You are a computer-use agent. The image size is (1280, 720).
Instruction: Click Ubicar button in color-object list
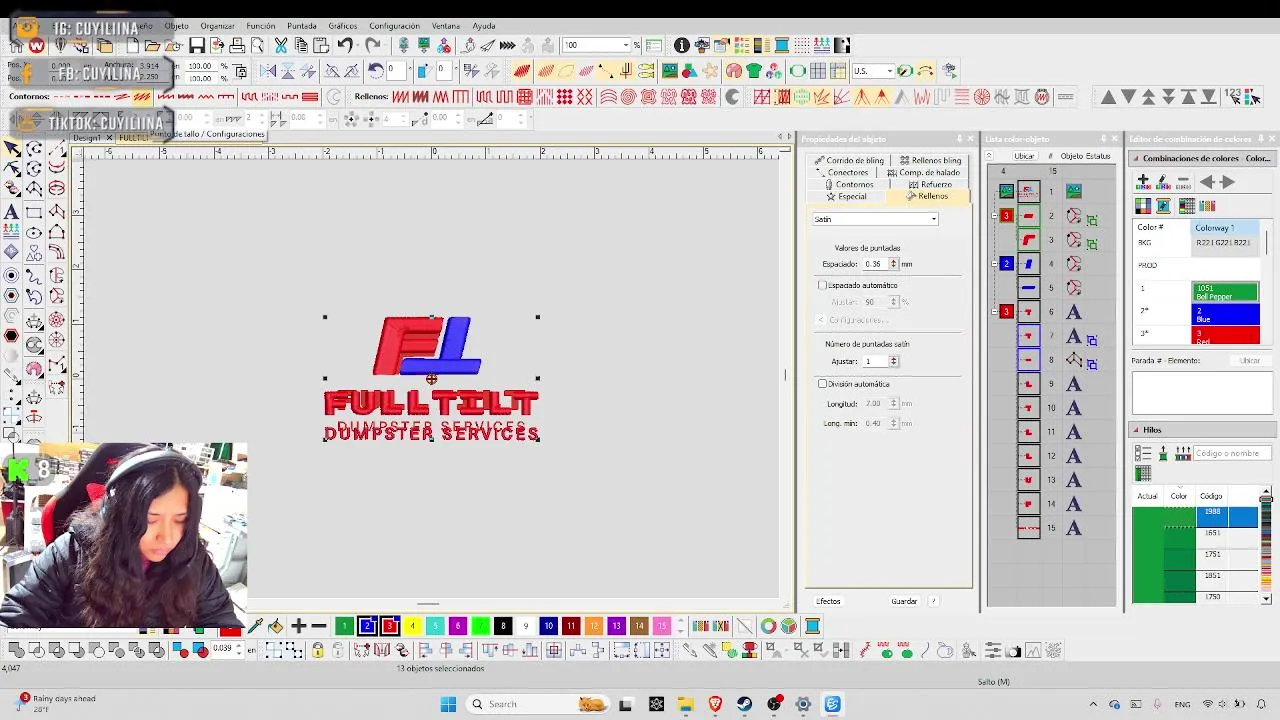pyautogui.click(x=1024, y=156)
